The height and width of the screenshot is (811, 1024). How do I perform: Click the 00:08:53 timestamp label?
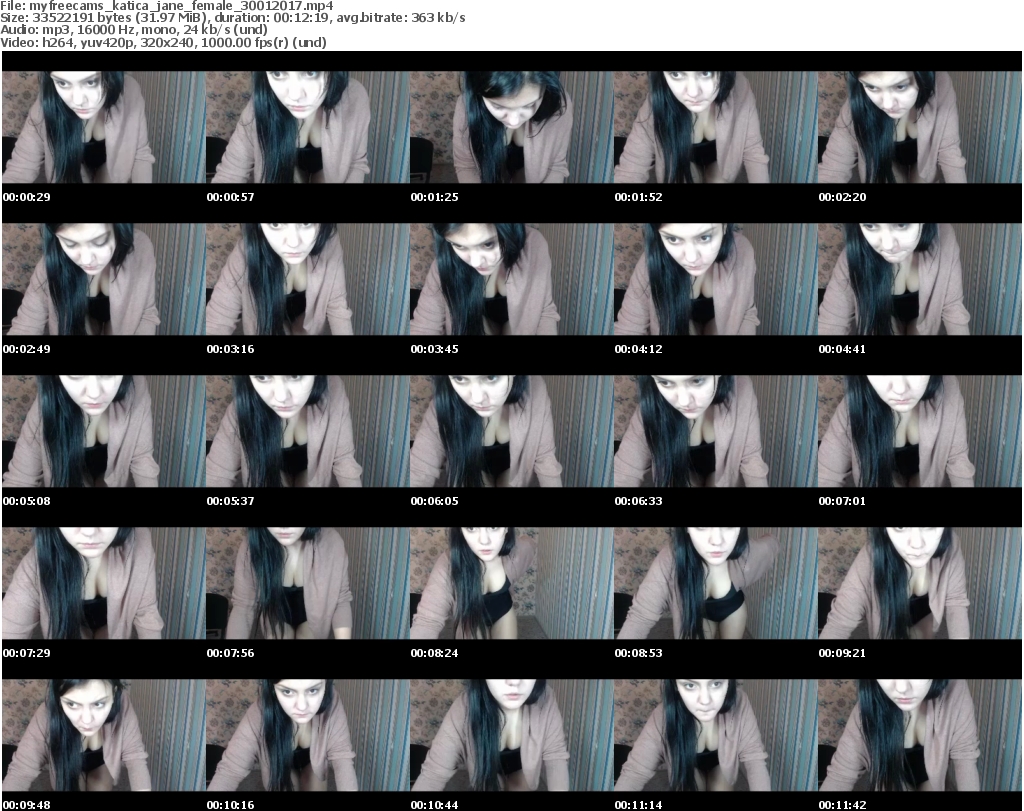tap(638, 653)
